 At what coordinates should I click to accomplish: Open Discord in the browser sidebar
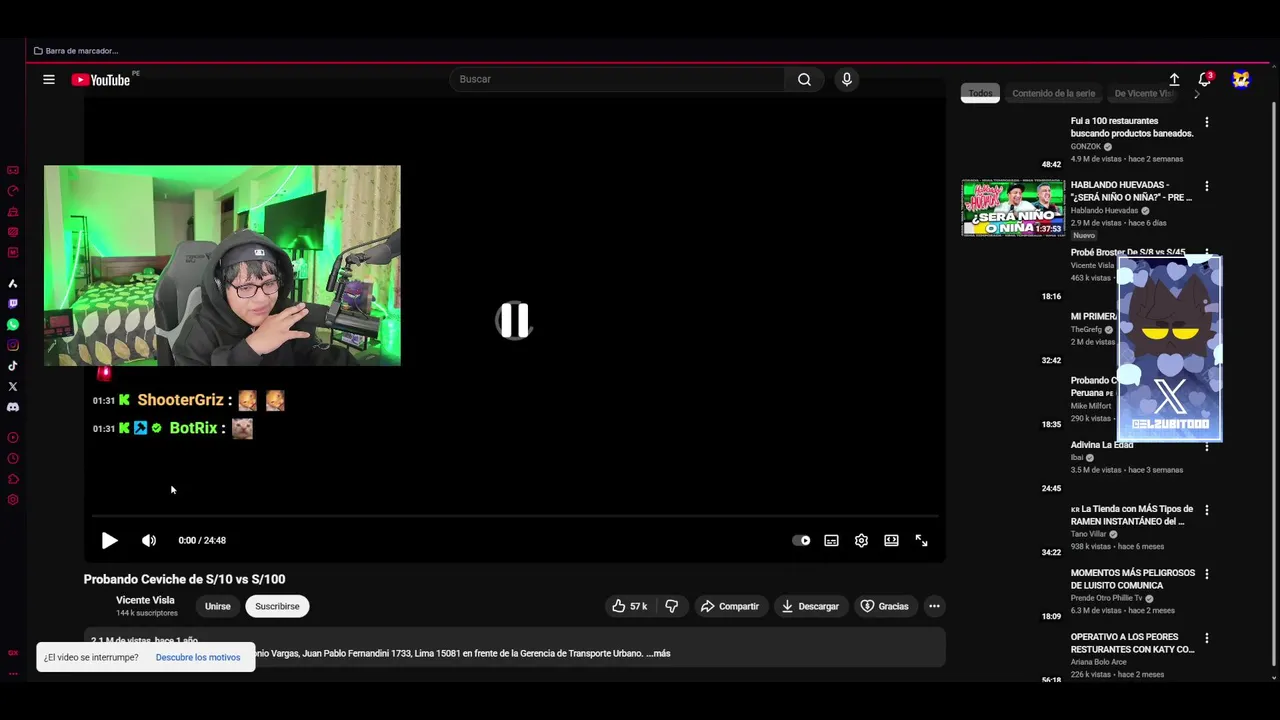(13, 407)
